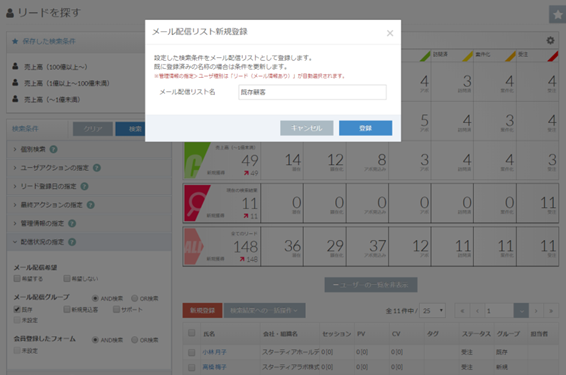Open the page number dropdown arrow

click(521, 310)
